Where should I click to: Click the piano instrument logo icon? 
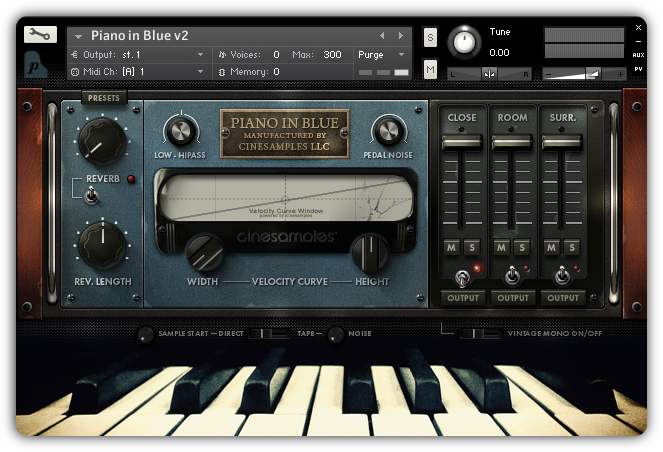click(36, 65)
